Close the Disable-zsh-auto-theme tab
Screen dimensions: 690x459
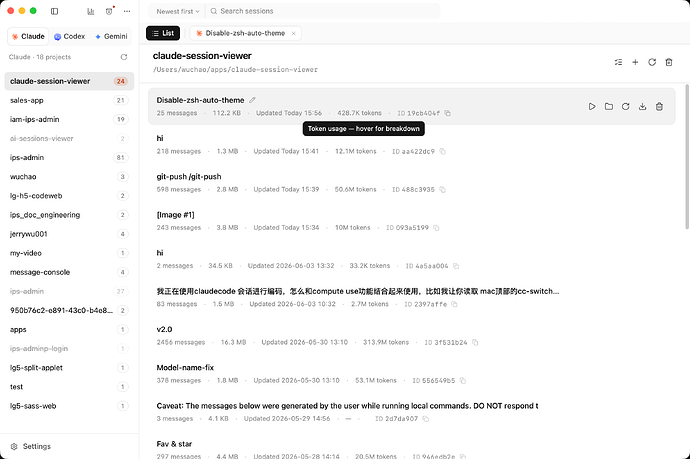[x=294, y=33]
